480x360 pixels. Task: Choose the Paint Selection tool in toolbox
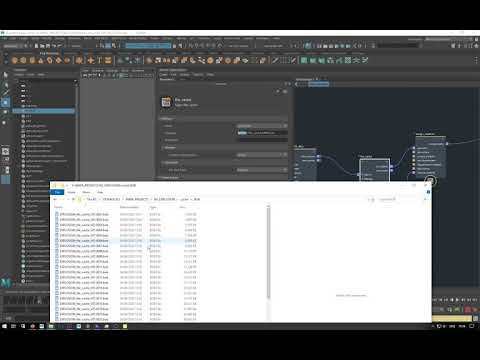coord(5,93)
